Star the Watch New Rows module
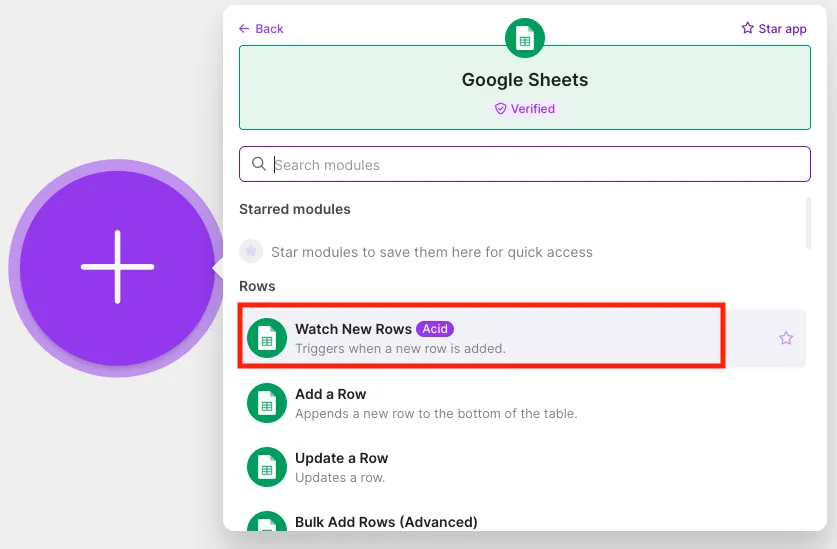 click(x=786, y=338)
